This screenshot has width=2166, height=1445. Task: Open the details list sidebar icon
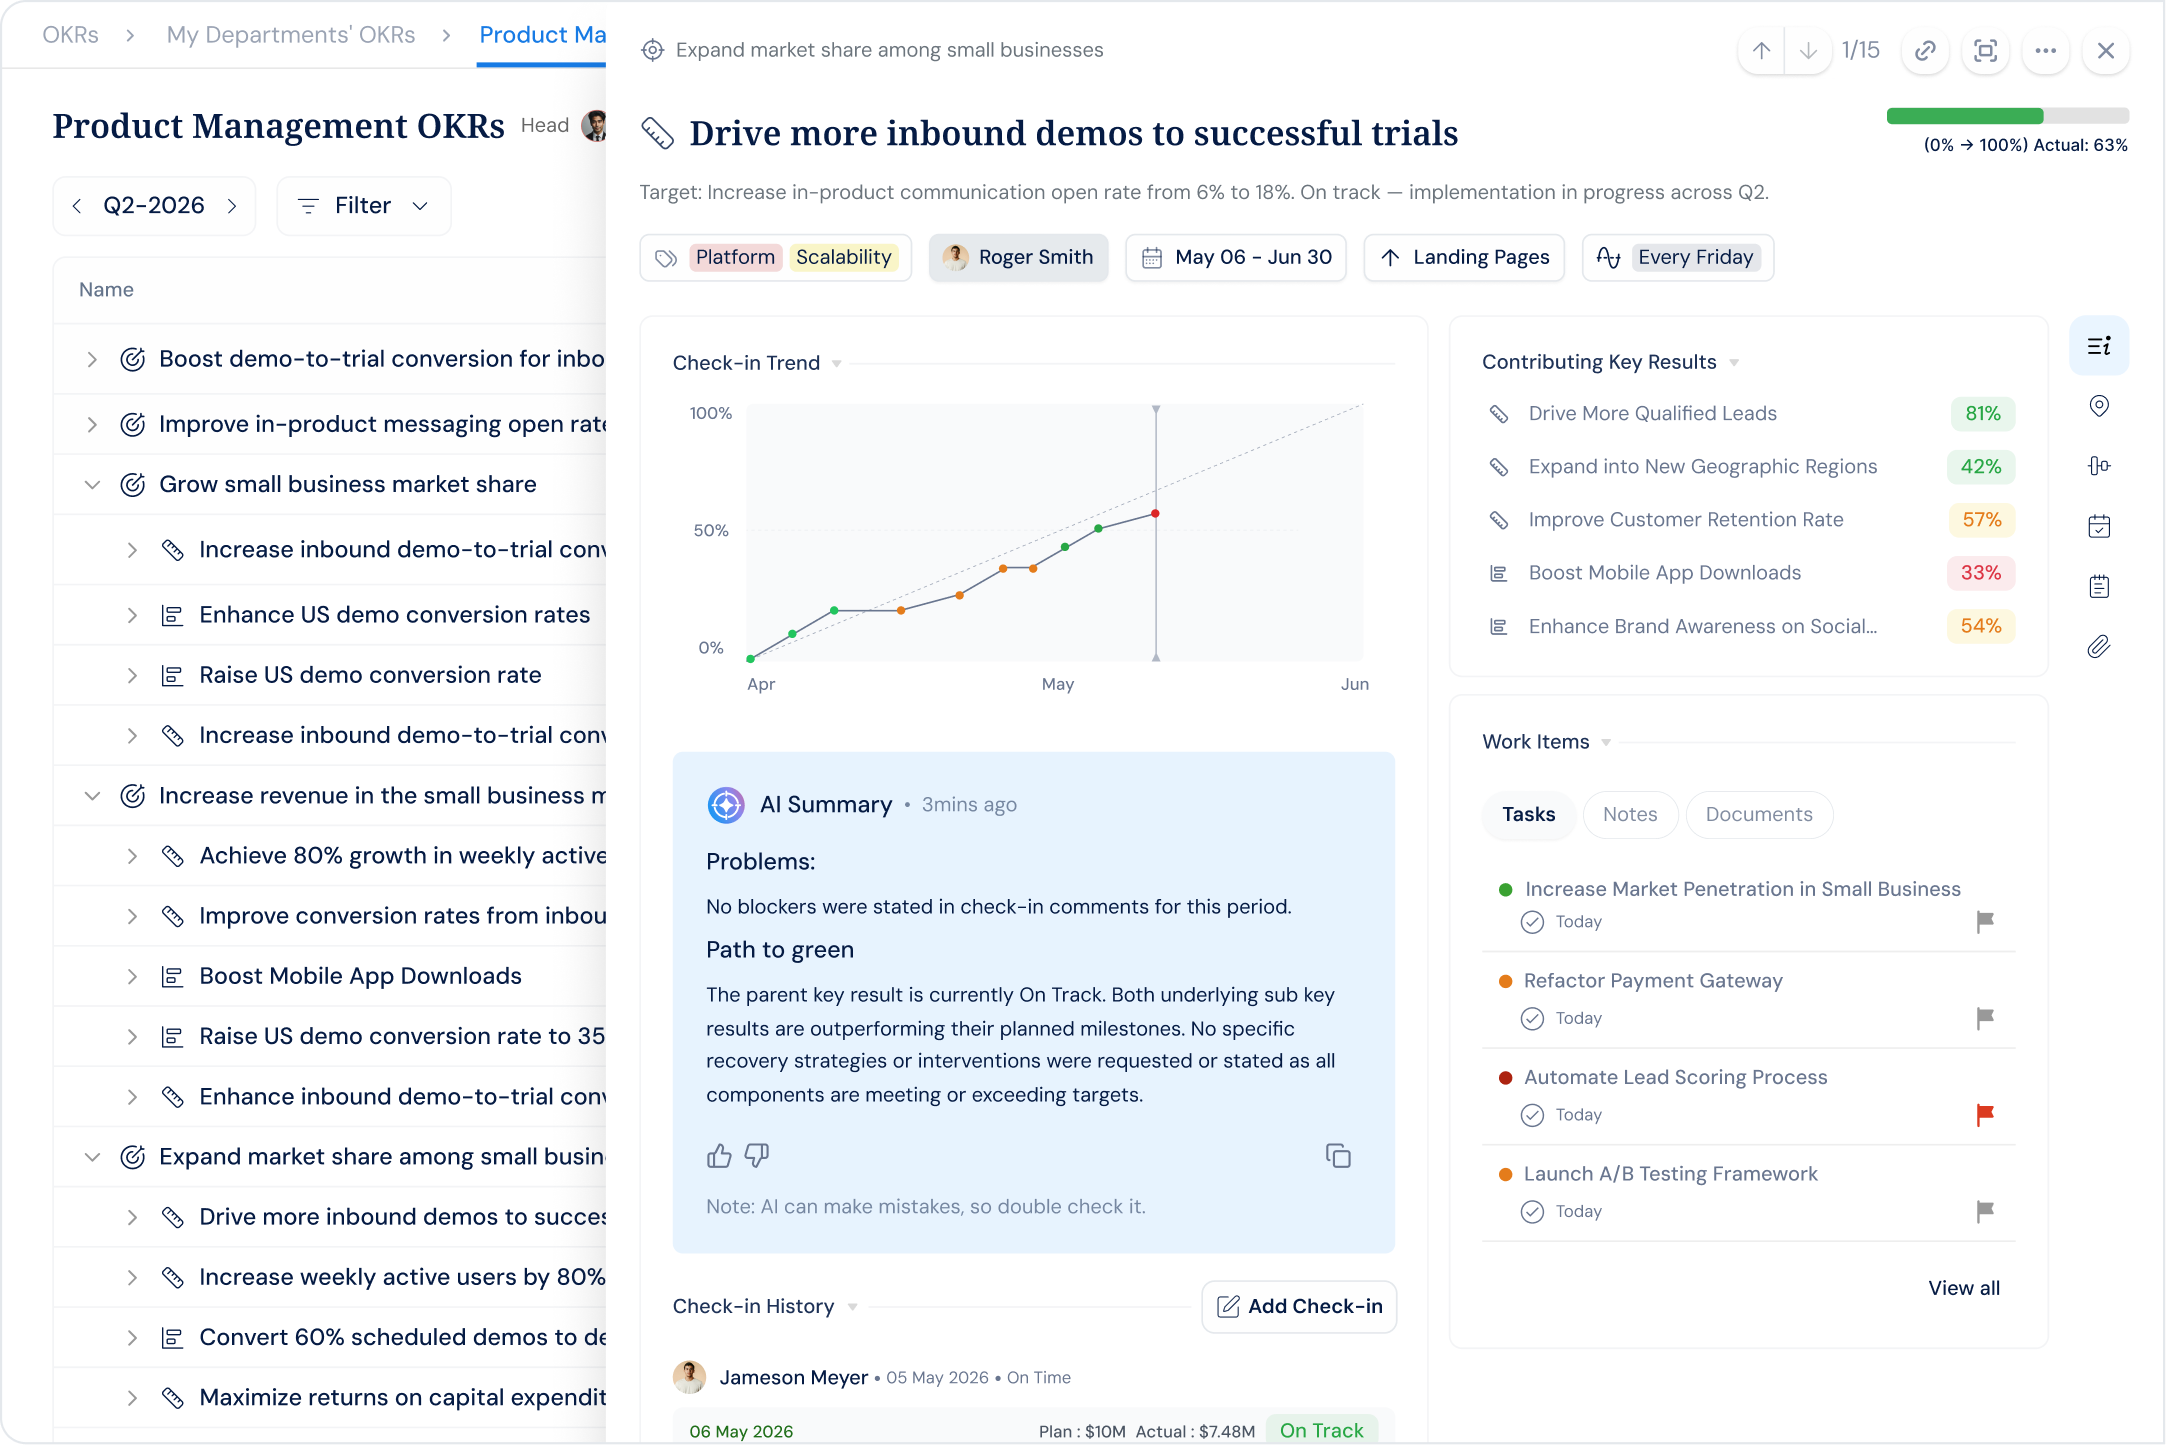point(2099,346)
